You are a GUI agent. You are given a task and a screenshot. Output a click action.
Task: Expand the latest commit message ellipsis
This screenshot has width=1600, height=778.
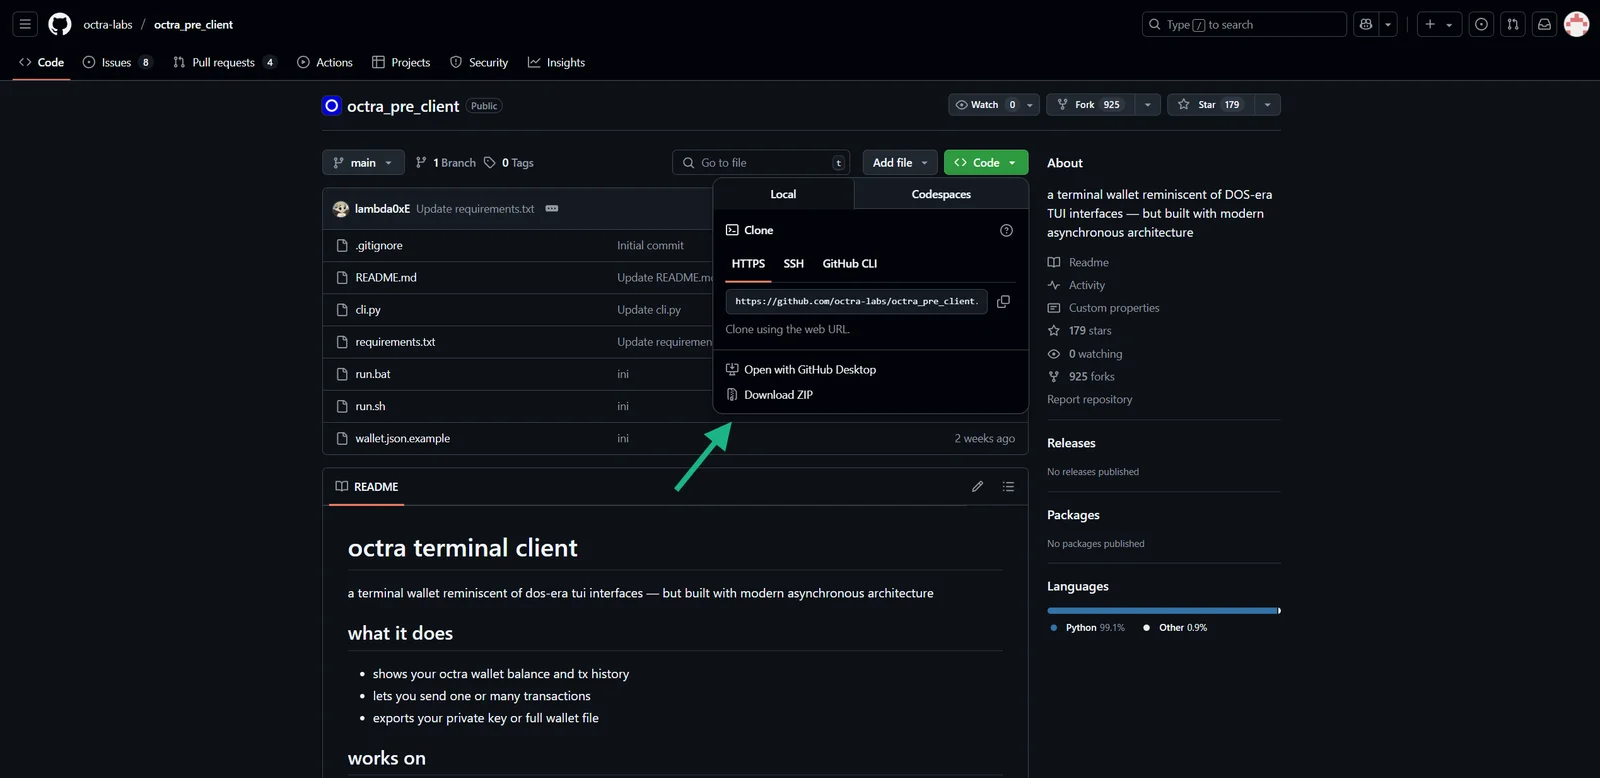point(552,209)
